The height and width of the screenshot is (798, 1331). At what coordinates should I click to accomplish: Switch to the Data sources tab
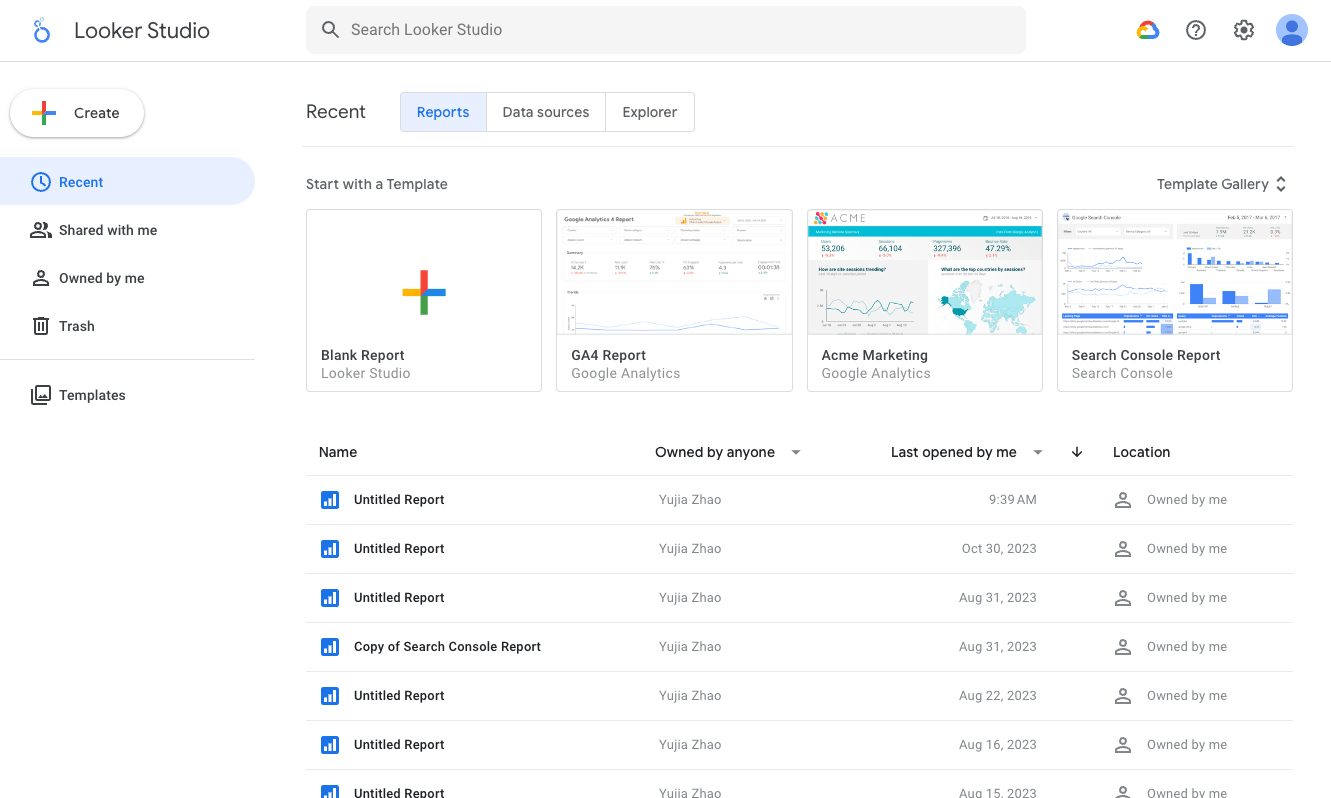point(545,112)
